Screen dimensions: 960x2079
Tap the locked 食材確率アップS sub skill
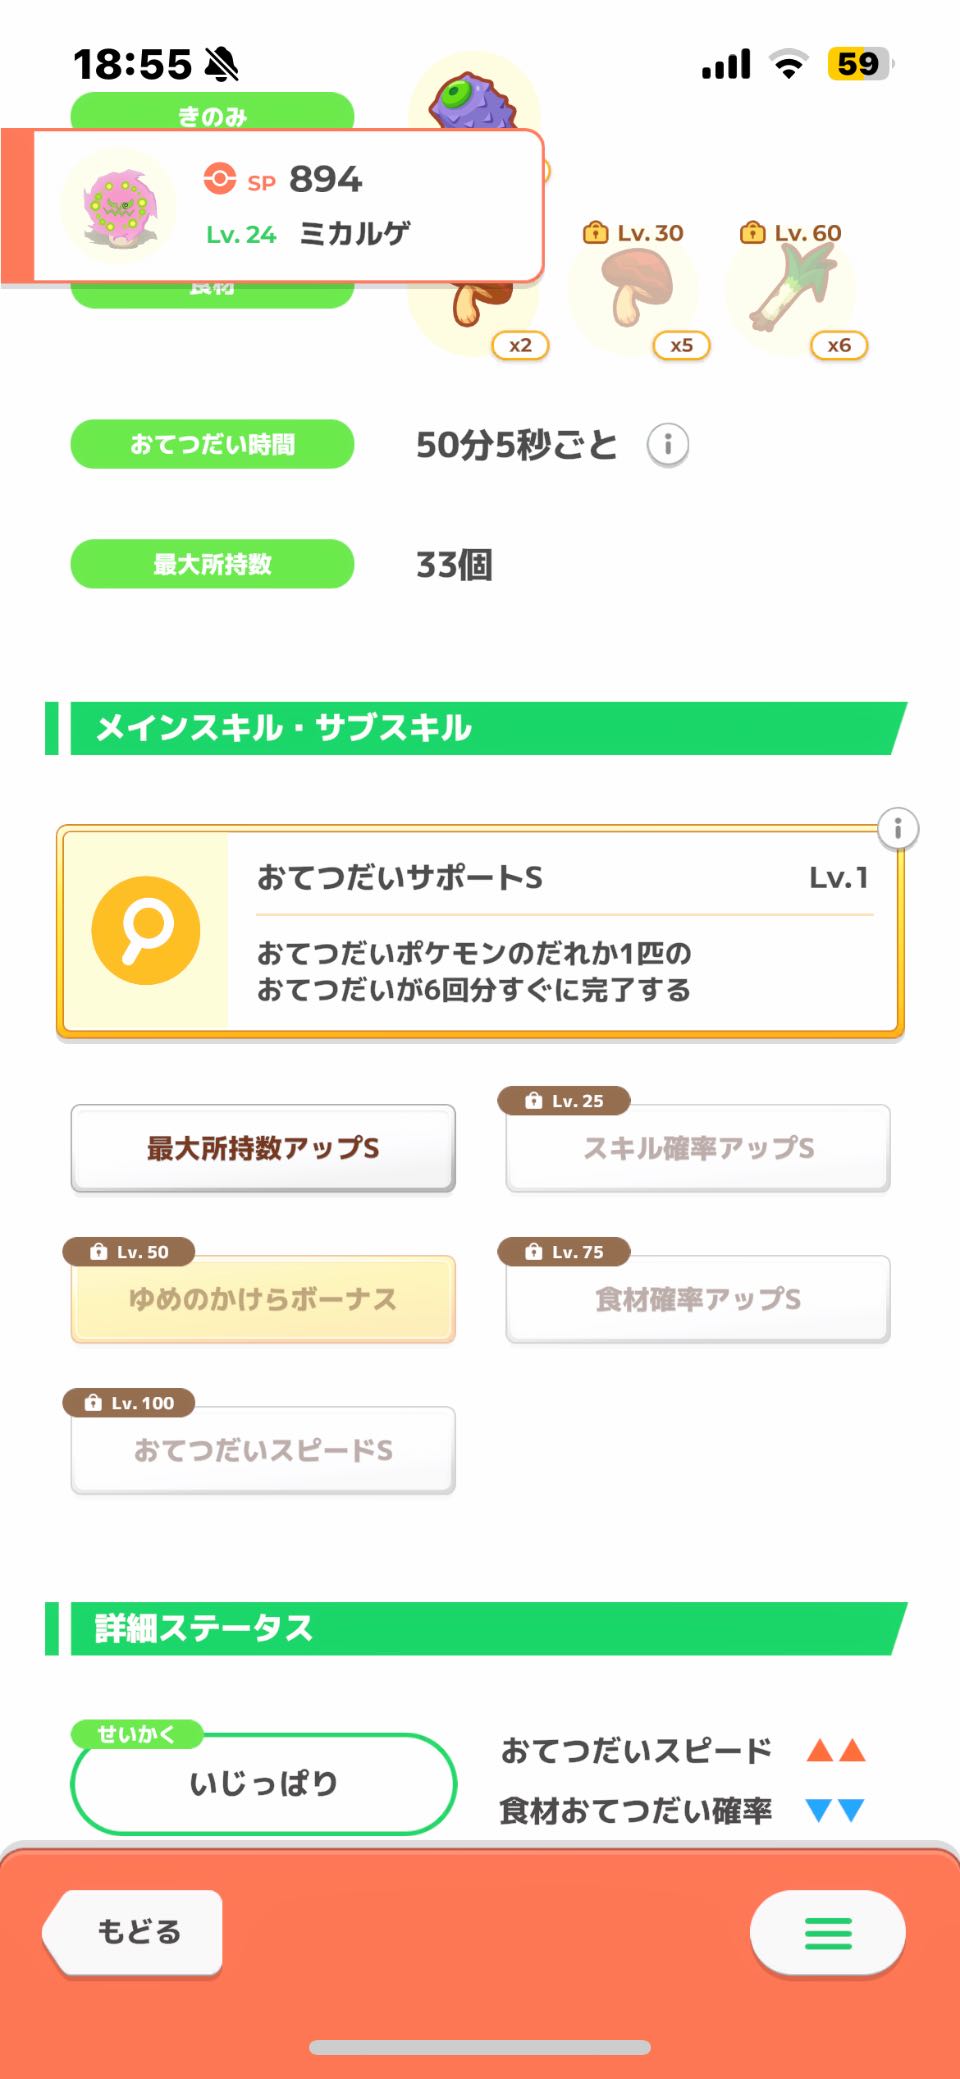point(698,1299)
